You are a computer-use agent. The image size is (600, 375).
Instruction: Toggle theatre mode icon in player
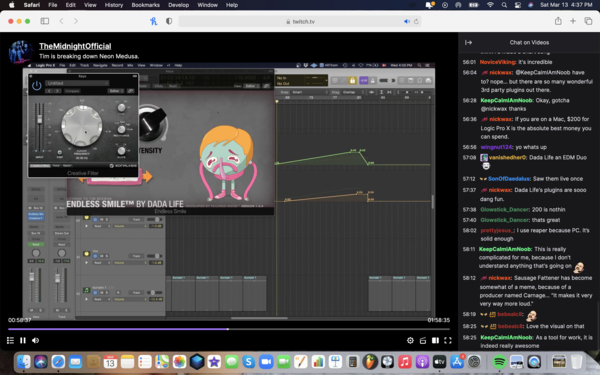(435, 340)
